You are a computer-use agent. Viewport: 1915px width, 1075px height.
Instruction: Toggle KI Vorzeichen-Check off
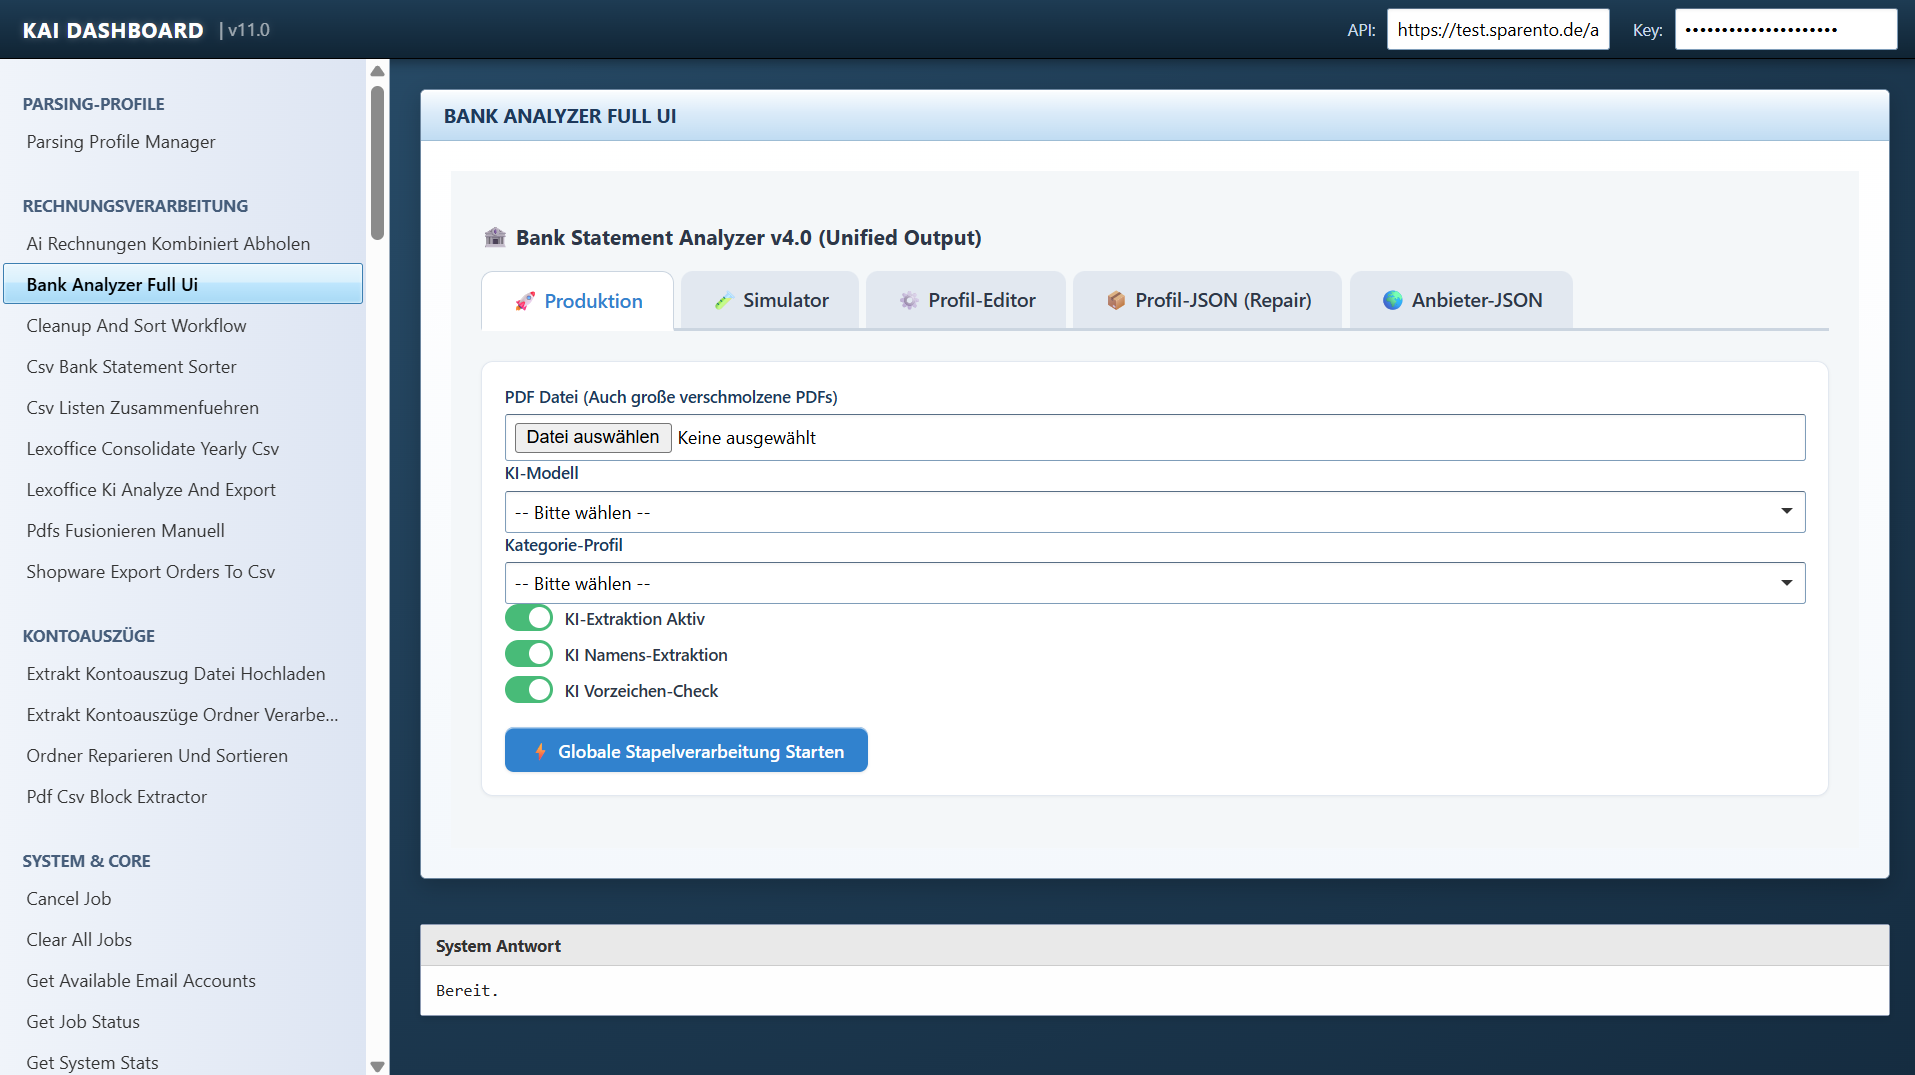(x=529, y=689)
